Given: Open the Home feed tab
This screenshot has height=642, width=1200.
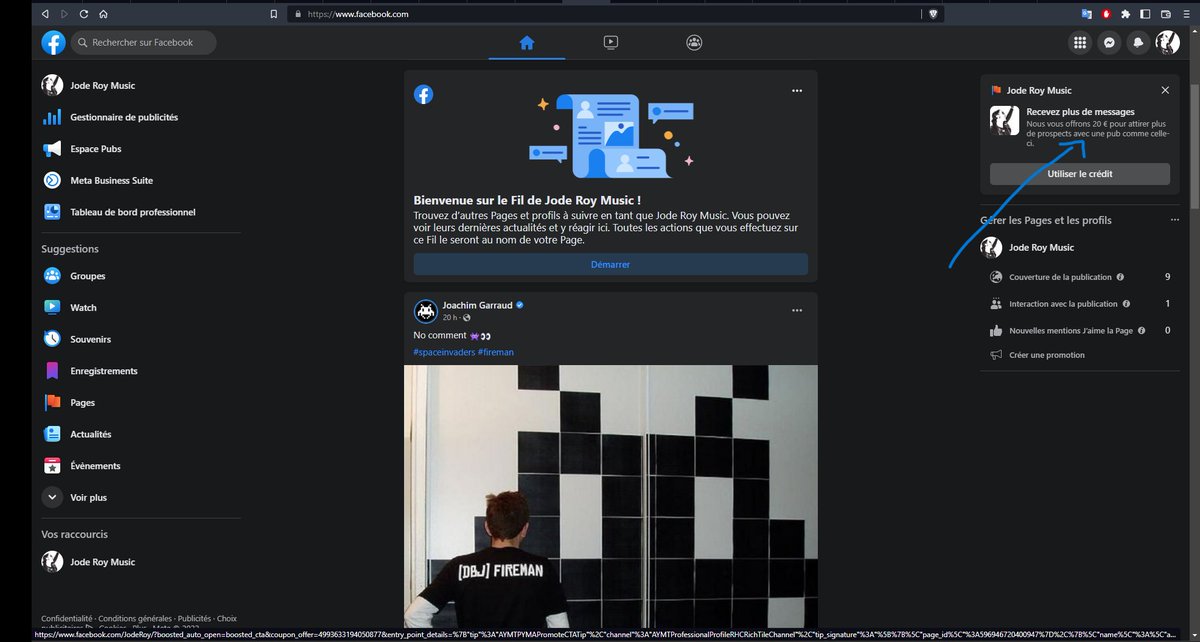Looking at the screenshot, I should 527,43.
